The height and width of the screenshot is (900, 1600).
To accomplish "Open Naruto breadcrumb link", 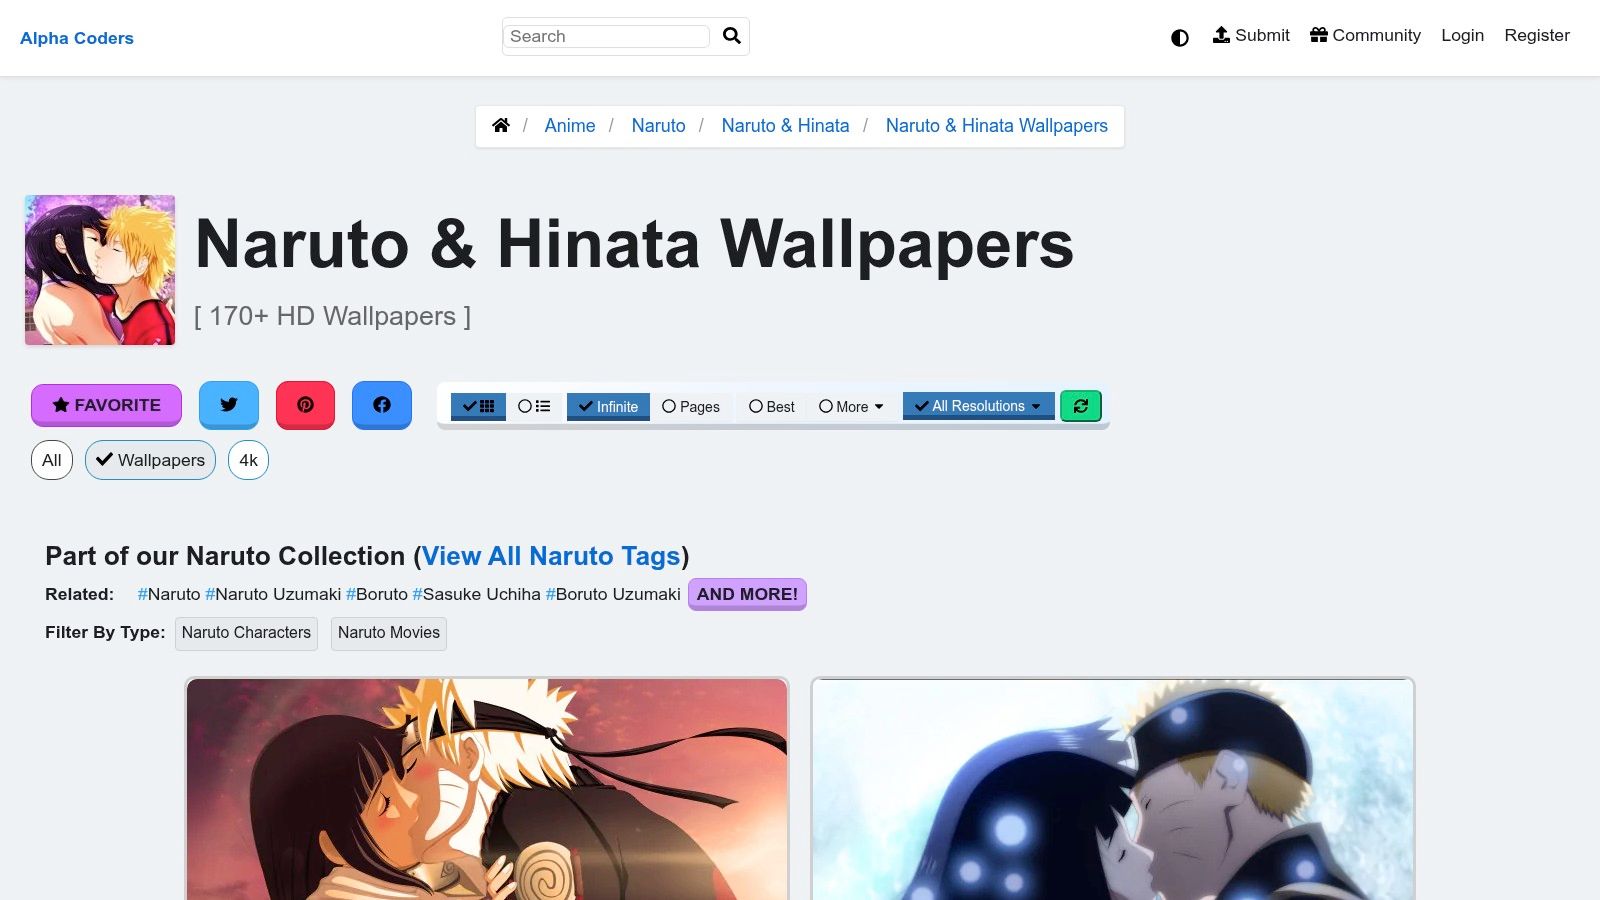I will tap(658, 125).
